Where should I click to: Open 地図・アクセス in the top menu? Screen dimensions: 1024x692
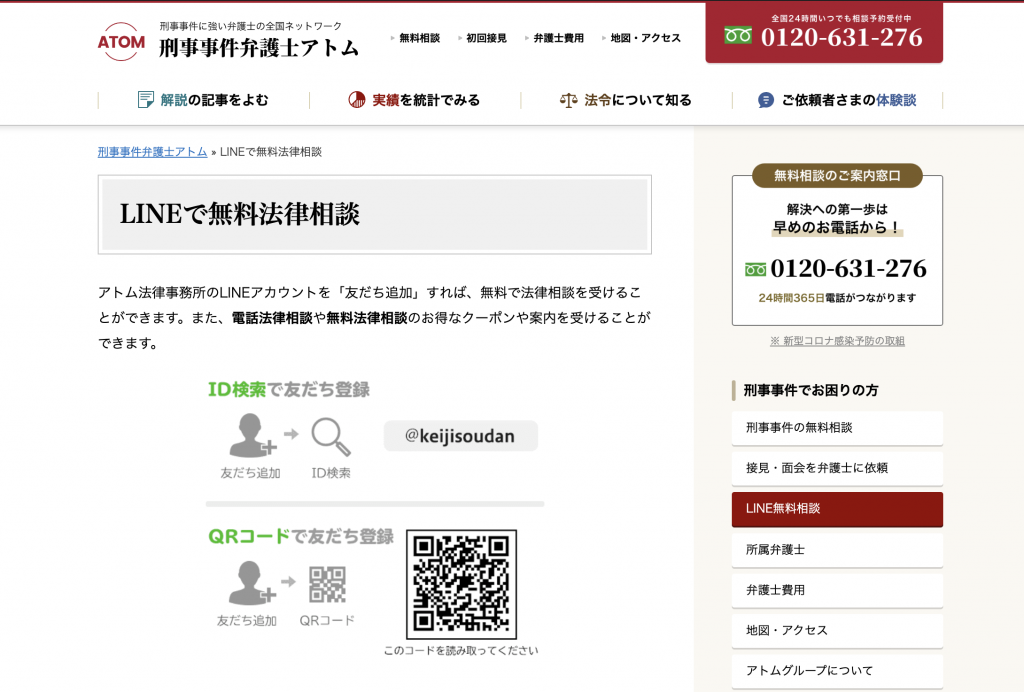click(645, 38)
